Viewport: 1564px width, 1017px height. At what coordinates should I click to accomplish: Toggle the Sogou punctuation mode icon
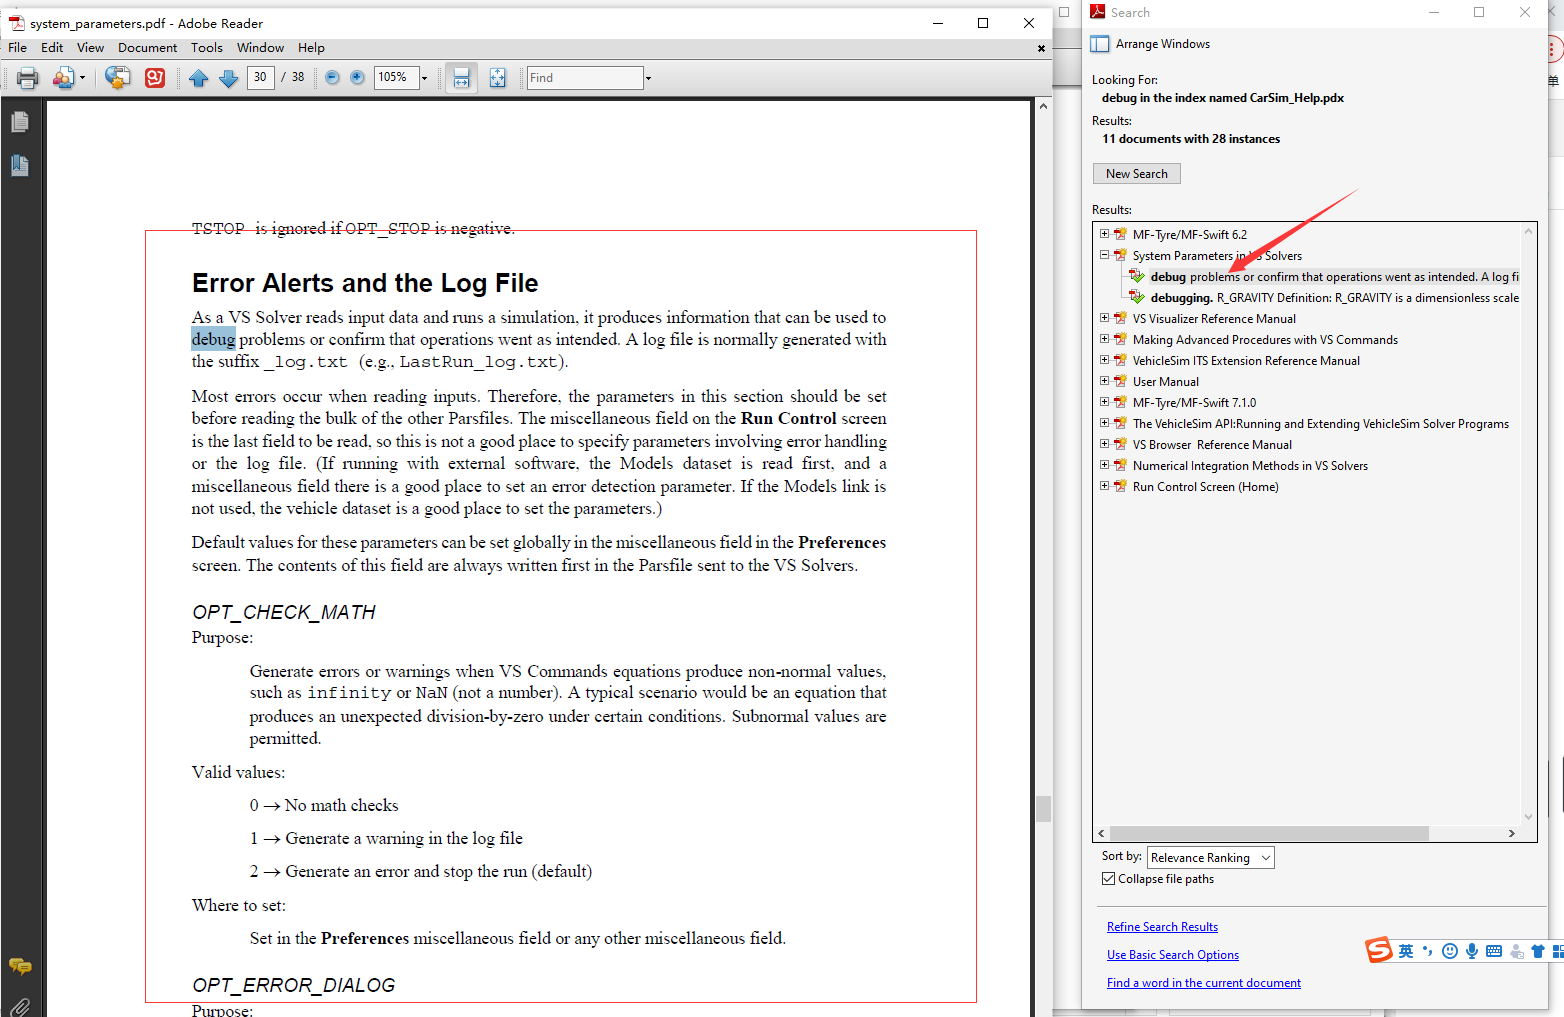(1428, 951)
